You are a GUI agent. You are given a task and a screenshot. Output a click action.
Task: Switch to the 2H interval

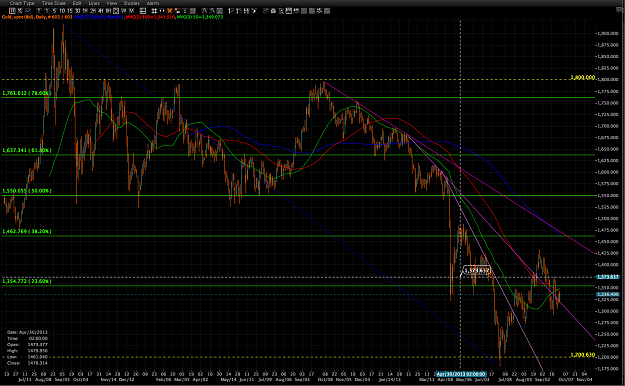point(93,11)
